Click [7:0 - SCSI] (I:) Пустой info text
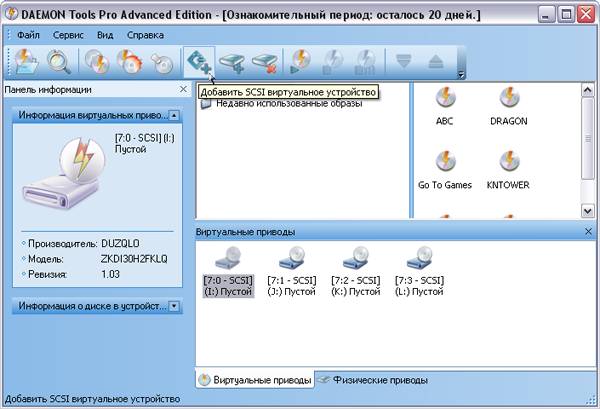The height and width of the screenshot is (409, 600). tap(145, 143)
